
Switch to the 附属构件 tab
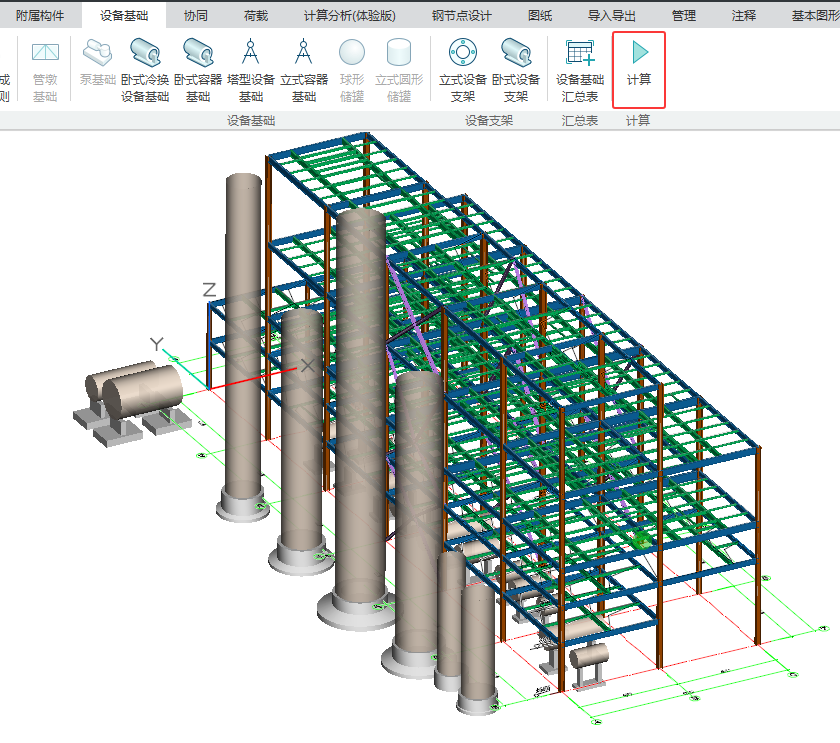click(x=40, y=16)
